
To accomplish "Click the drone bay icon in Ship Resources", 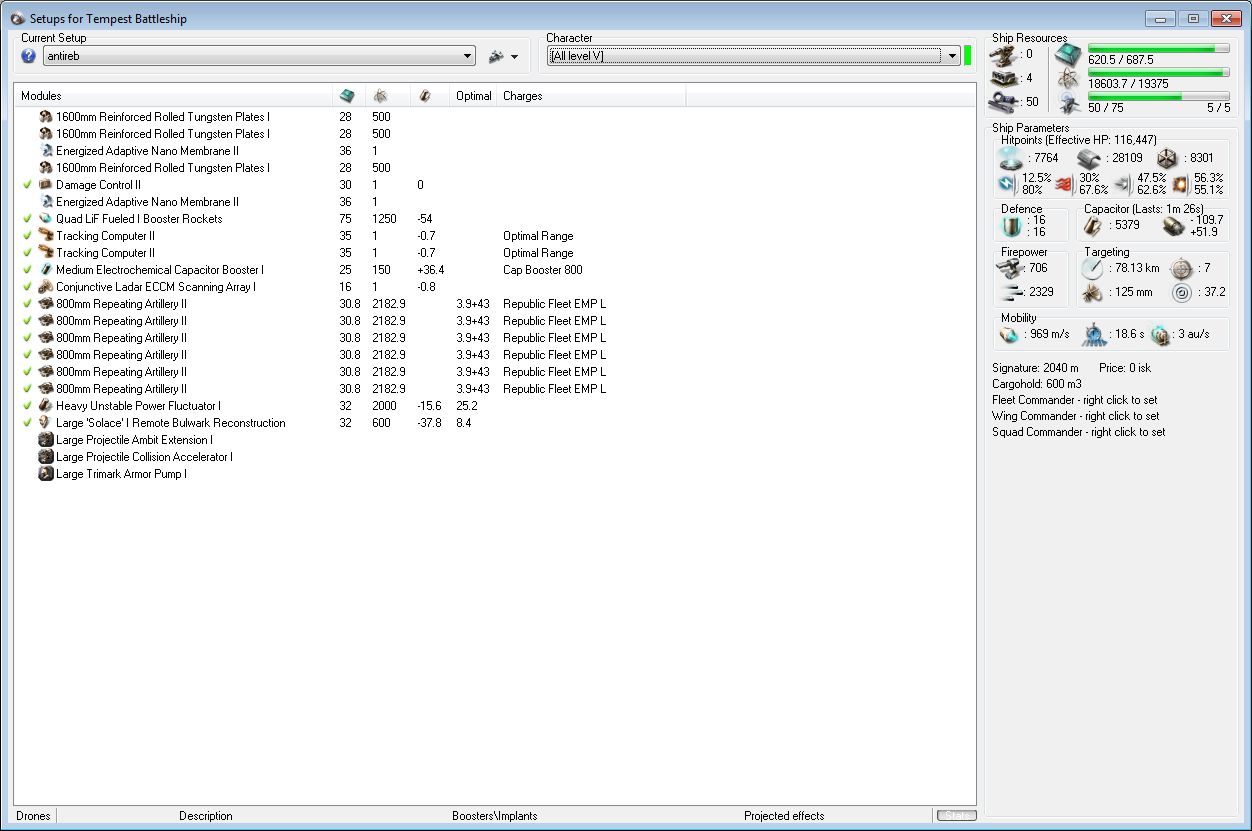I will click(x=1068, y=103).
